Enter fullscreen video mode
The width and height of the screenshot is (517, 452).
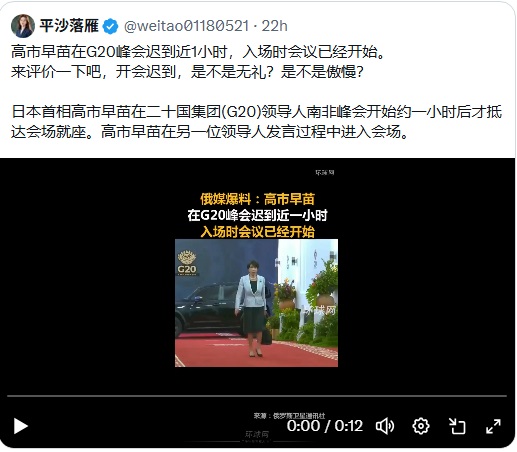point(493,426)
